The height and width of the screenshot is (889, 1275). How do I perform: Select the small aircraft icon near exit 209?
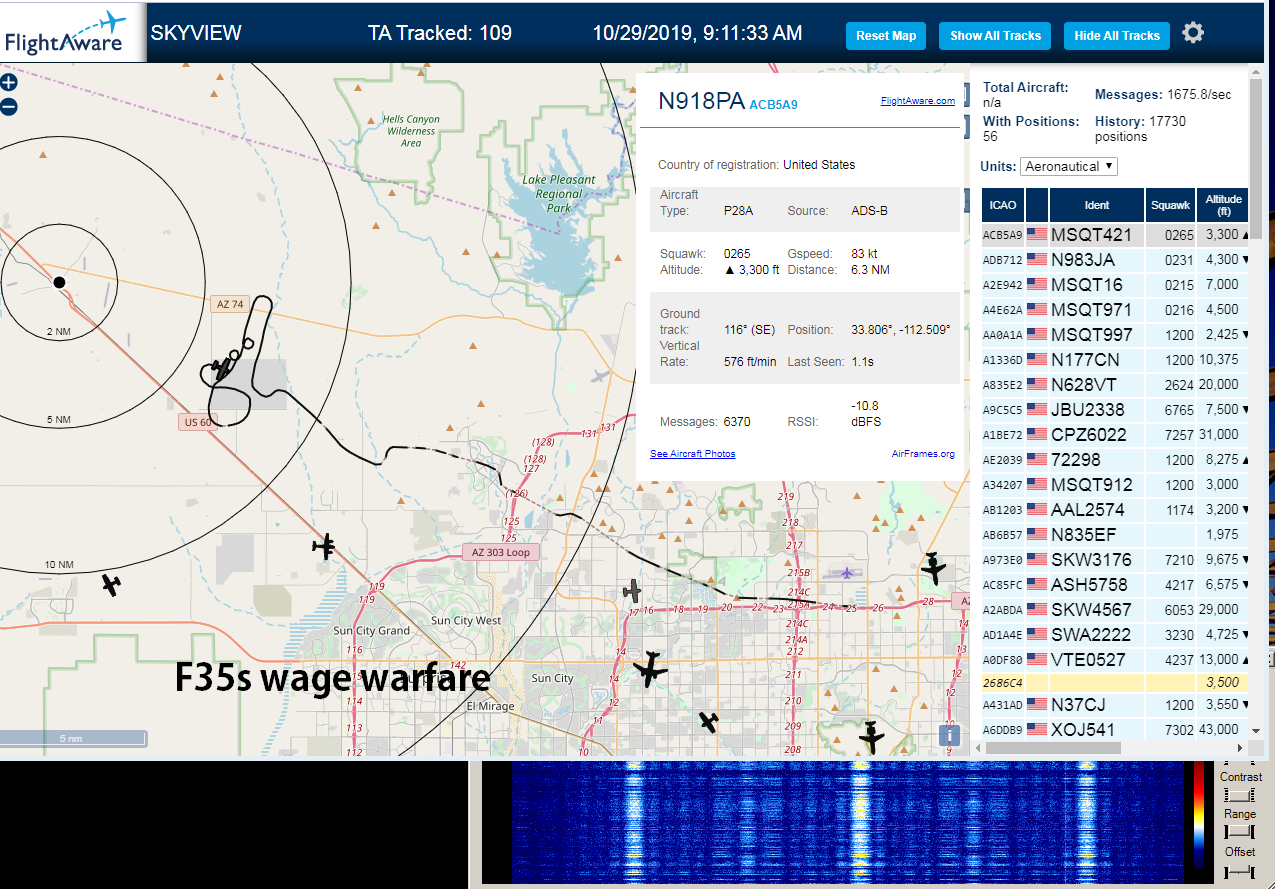click(709, 721)
